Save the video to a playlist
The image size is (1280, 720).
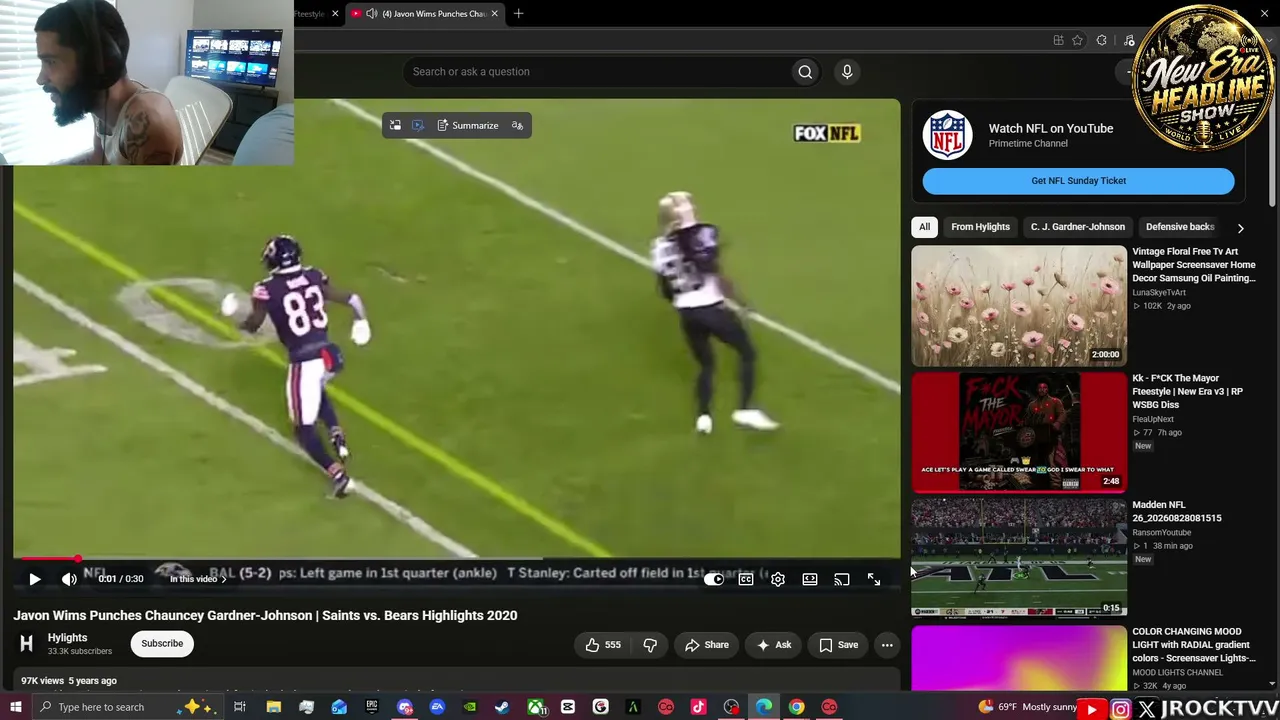click(x=838, y=645)
